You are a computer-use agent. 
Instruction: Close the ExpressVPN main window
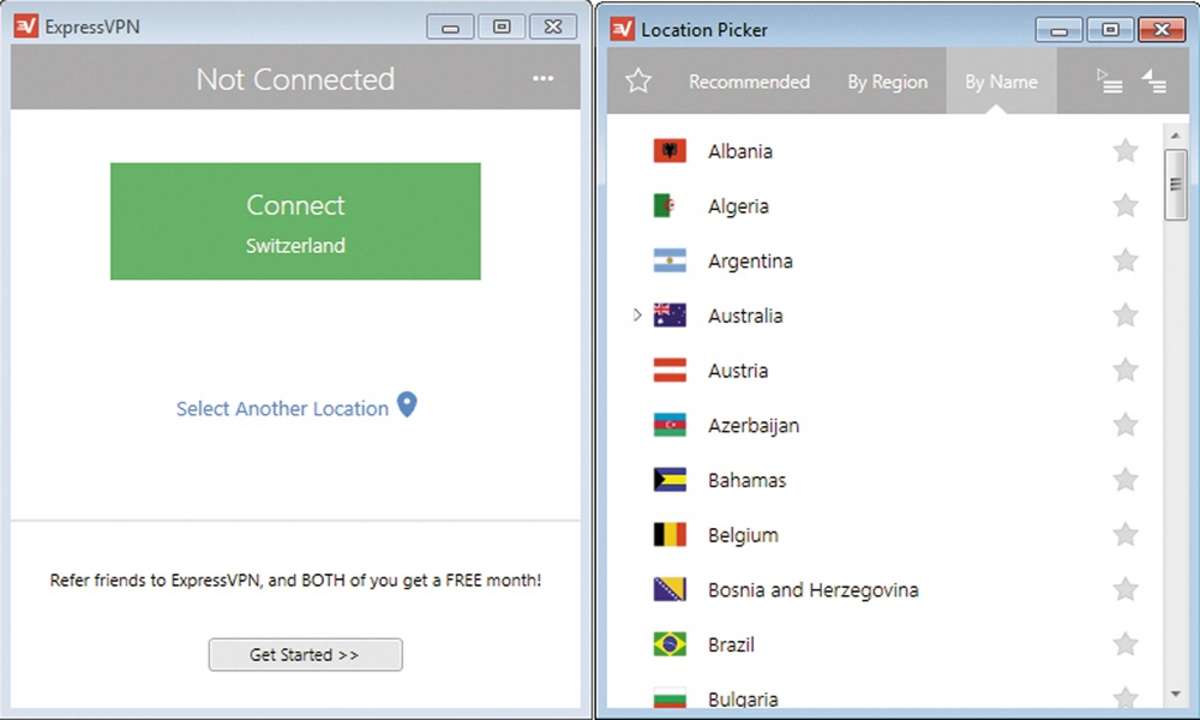553,27
